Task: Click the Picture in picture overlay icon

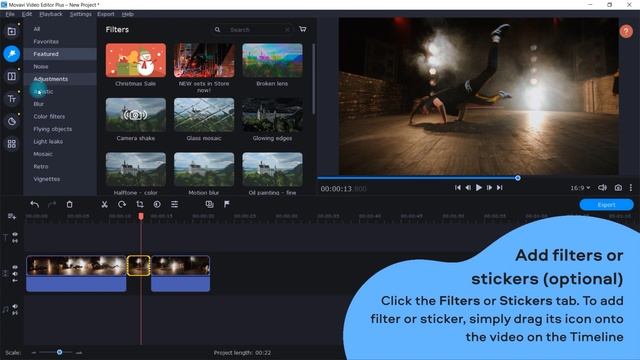Action: [x=209, y=204]
